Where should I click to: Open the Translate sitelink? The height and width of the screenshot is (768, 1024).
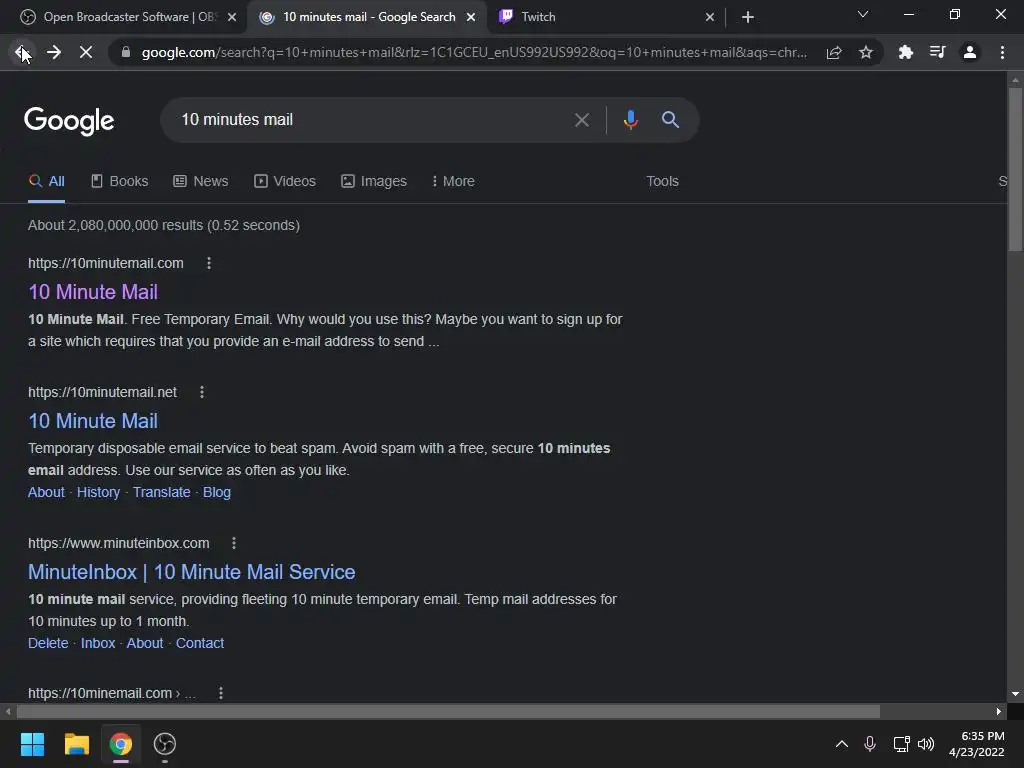(161, 492)
